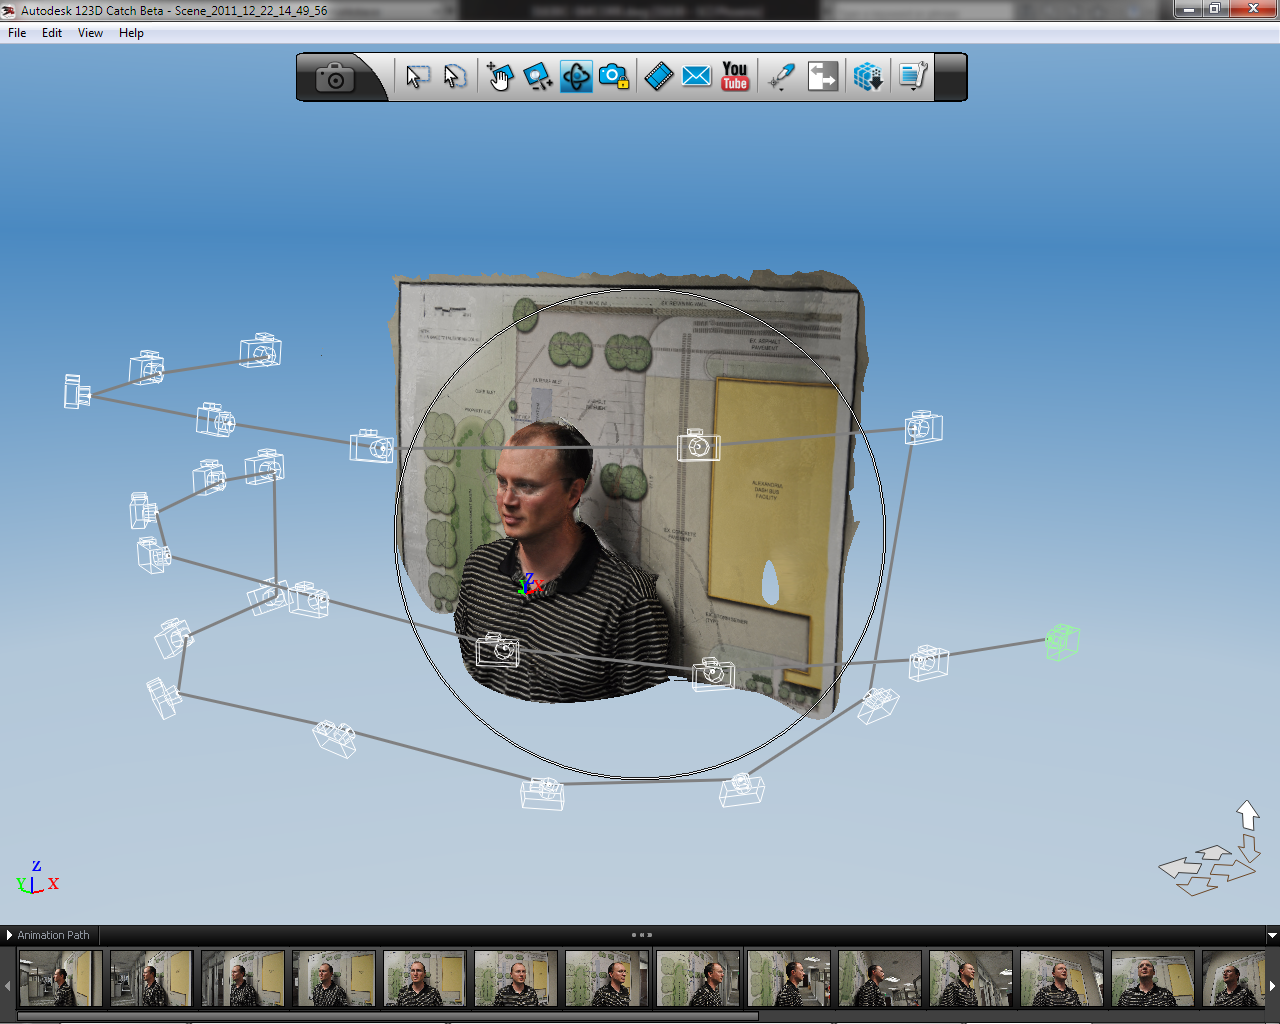This screenshot has width=1280, height=1024.
Task: Click the filmstrip scroll-left arrow
Action: [7, 986]
